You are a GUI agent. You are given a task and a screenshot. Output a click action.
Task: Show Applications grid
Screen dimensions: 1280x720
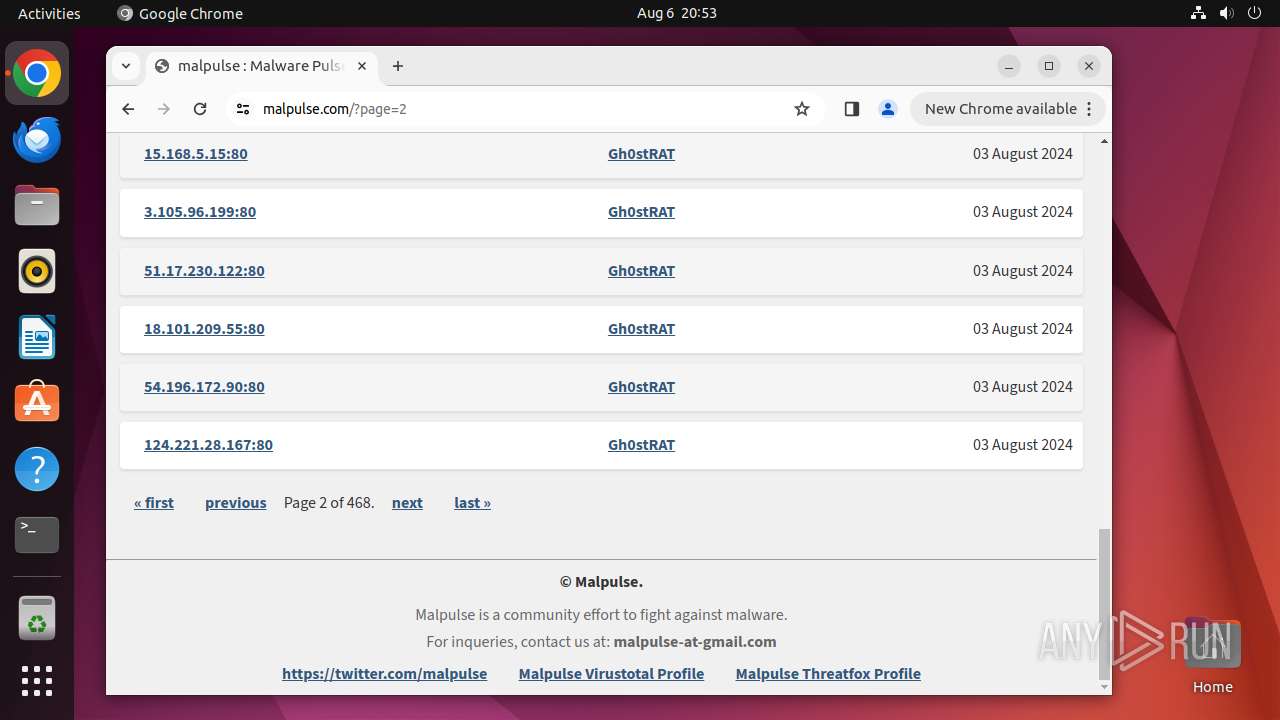click(37, 681)
